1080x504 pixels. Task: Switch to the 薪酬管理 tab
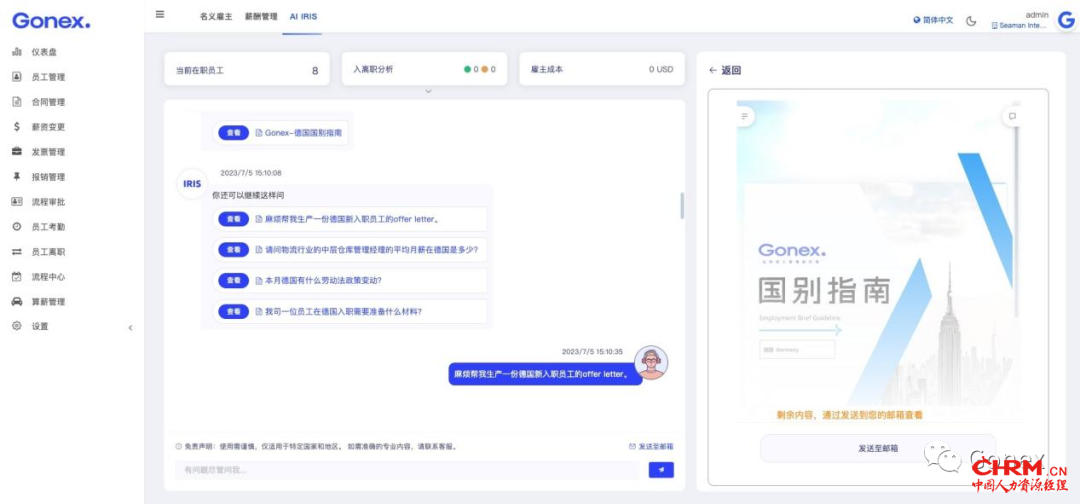click(261, 17)
